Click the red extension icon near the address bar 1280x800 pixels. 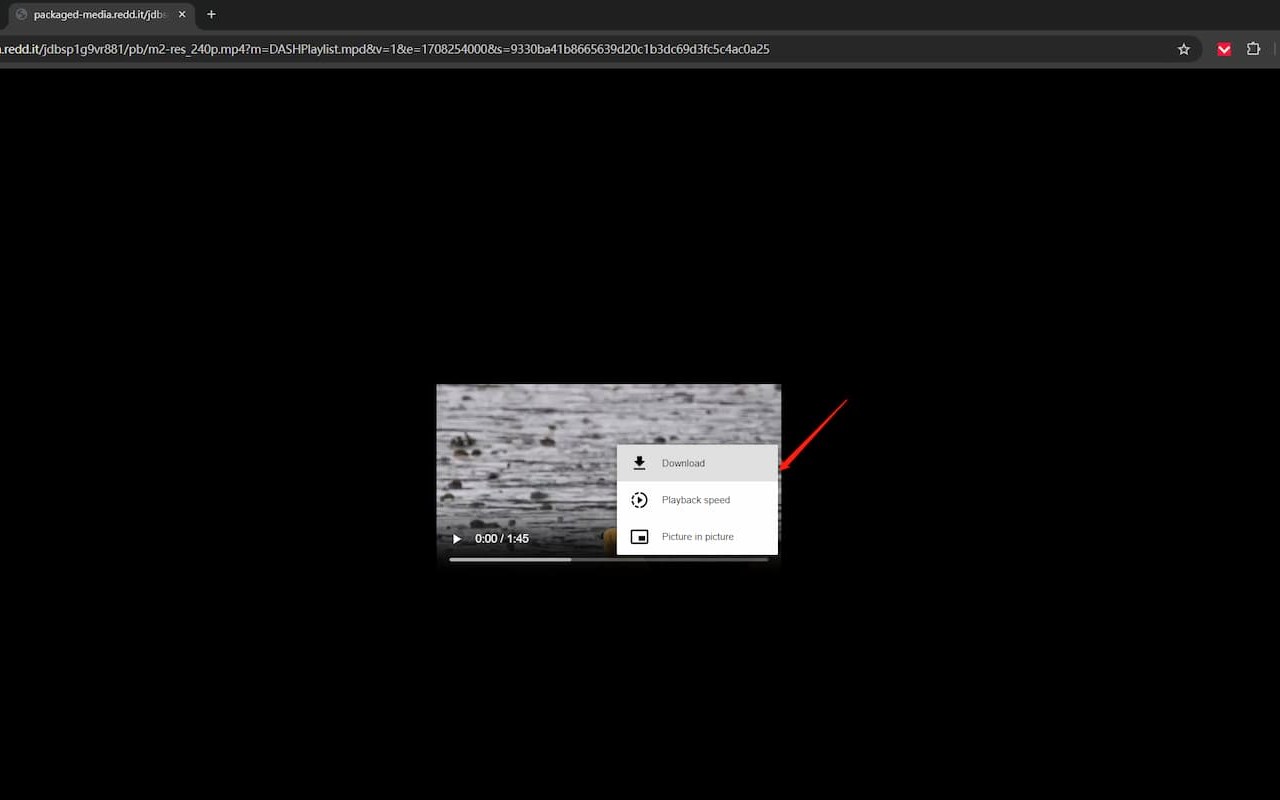click(1223, 48)
